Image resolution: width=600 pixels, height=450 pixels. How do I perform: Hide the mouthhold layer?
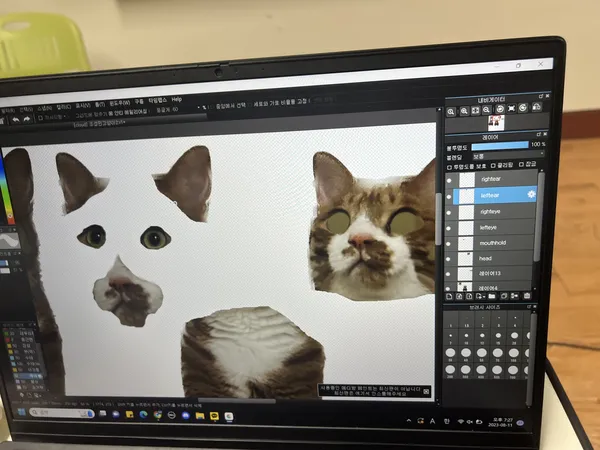(x=449, y=244)
